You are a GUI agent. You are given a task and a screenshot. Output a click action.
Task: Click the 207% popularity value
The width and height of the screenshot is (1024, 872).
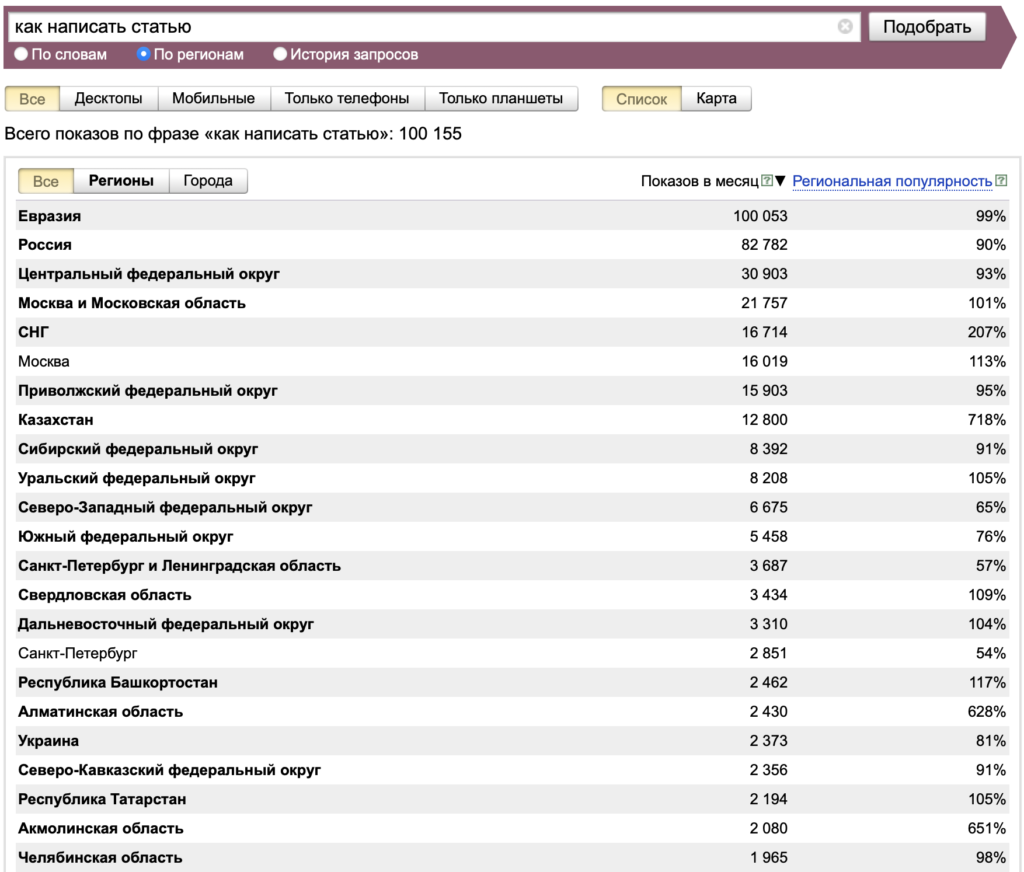coord(987,332)
